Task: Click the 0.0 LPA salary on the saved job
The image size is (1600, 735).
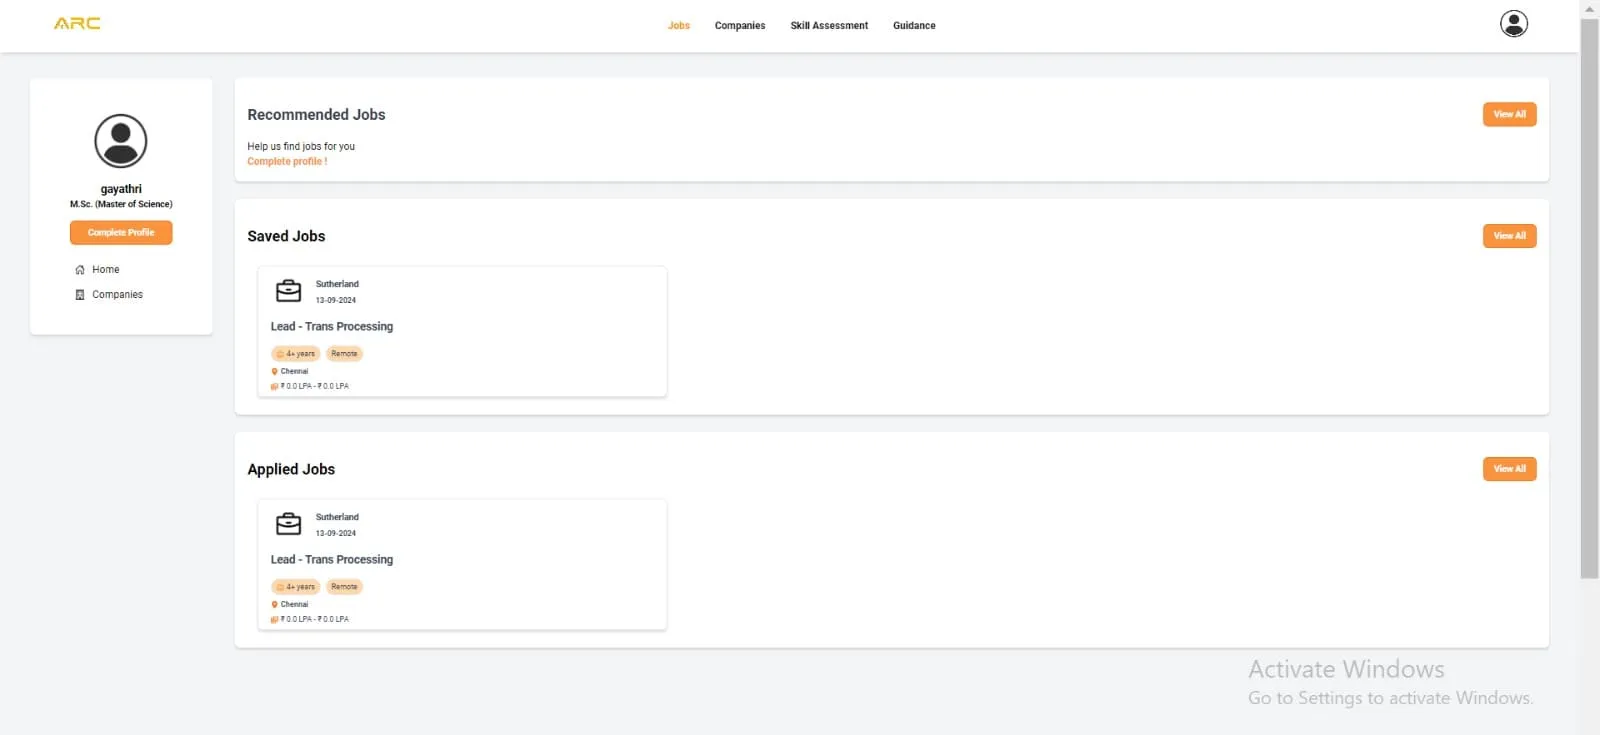Action: [315, 386]
